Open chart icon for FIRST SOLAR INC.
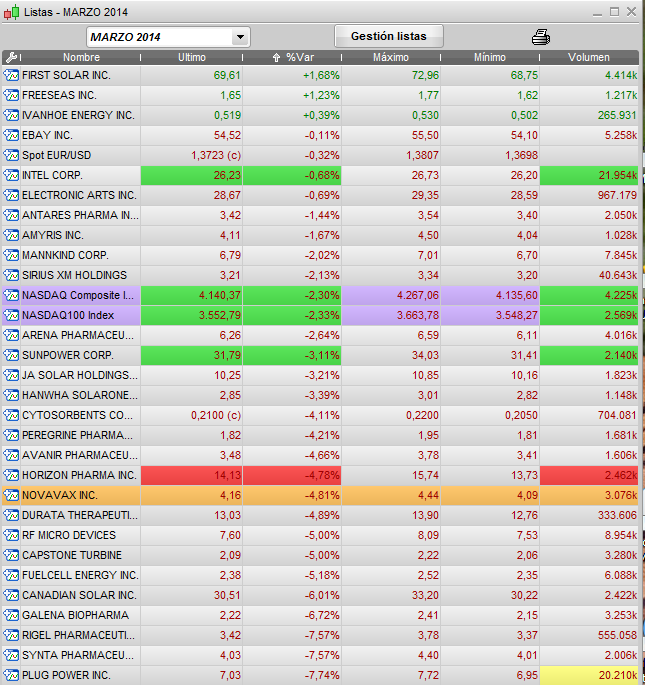 (11, 75)
